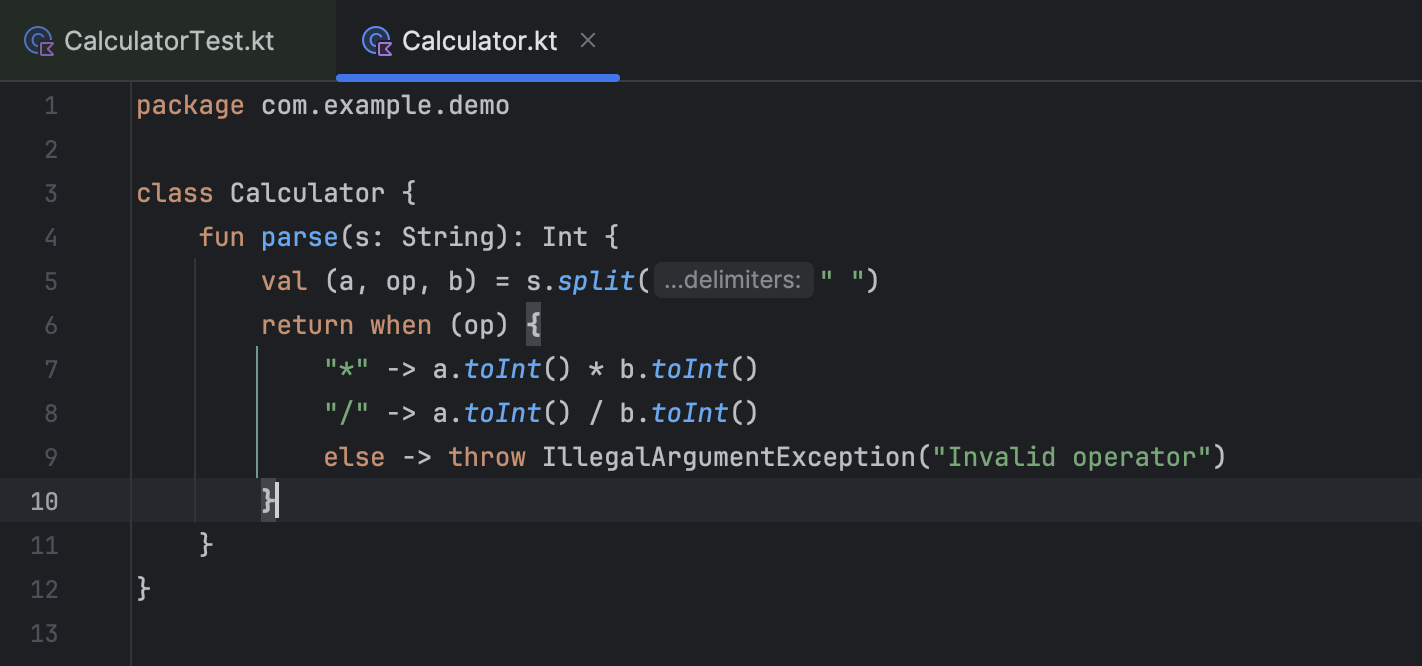This screenshot has height=666, width=1422.
Task: Close the Calculator.kt editor tab
Action: (x=588, y=40)
